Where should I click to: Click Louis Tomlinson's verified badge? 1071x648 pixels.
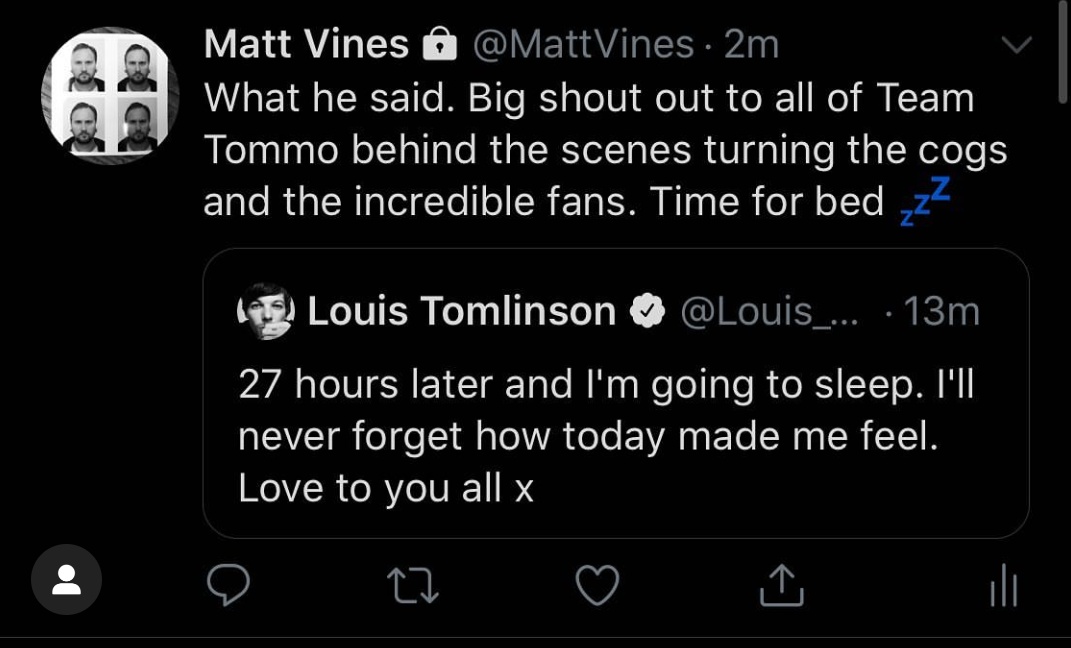click(x=648, y=312)
